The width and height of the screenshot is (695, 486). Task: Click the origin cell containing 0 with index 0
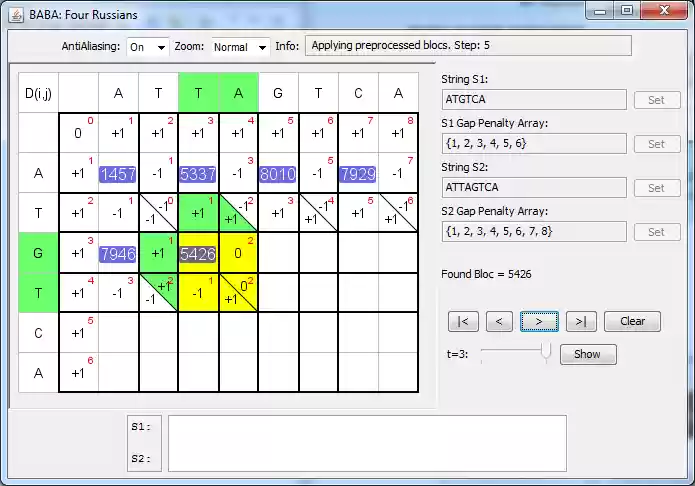click(78, 133)
